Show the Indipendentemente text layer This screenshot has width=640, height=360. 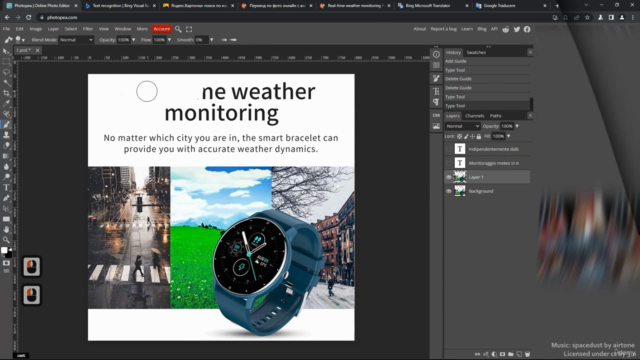point(449,149)
